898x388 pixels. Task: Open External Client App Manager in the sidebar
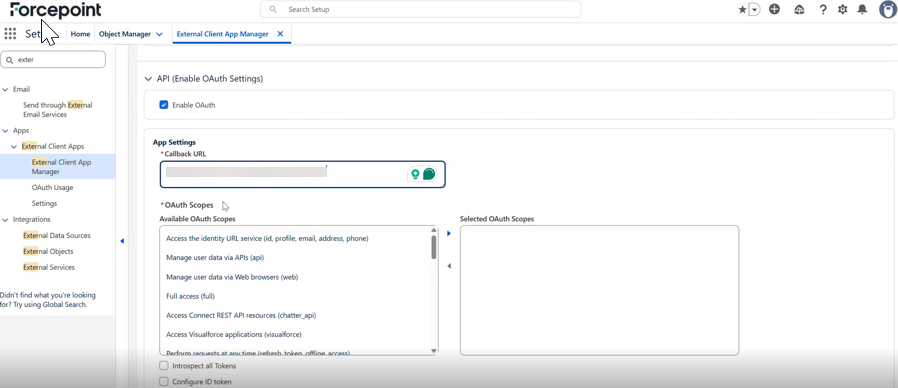(x=61, y=167)
